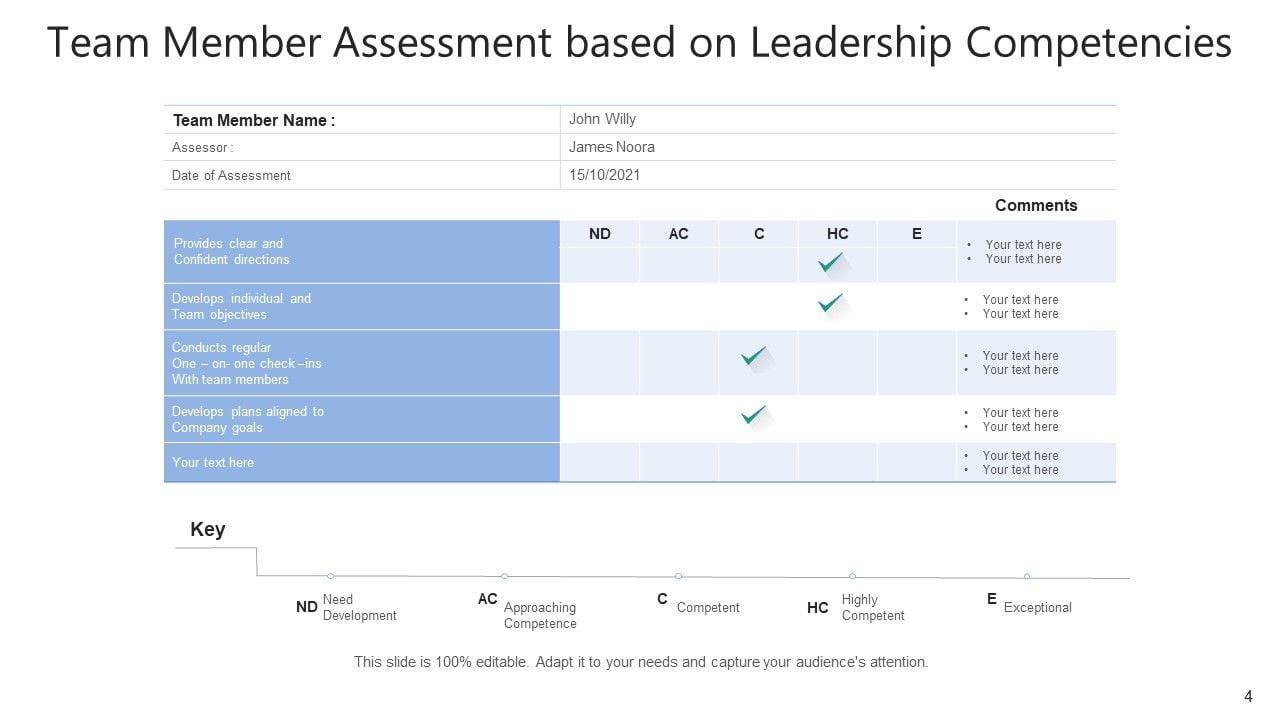Screen dimensions: 1280x720
Task: Click the timeline circle above Highly Competent
Action: (852, 576)
